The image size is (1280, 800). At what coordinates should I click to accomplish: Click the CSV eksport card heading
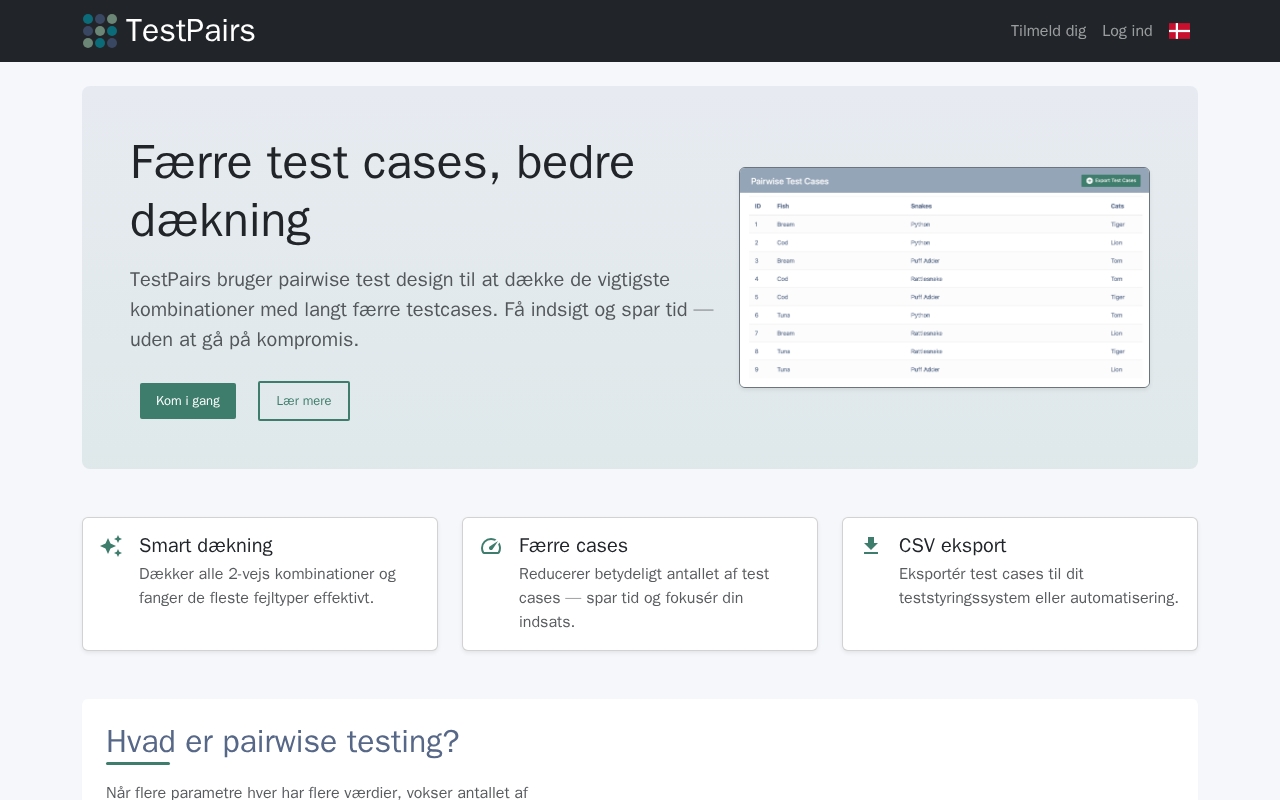[x=952, y=546]
